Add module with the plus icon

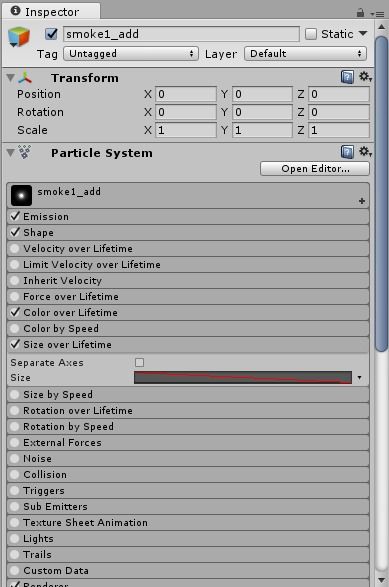(362, 201)
